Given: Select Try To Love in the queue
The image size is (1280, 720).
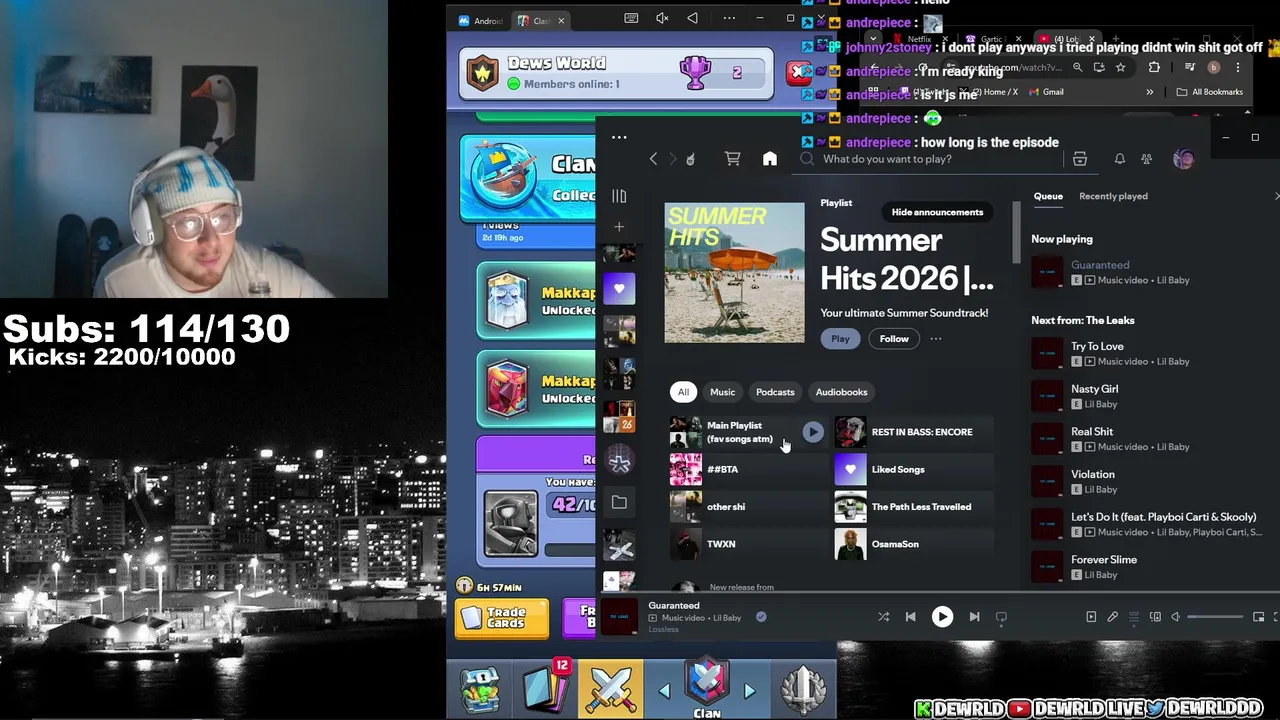Looking at the screenshot, I should (1150, 354).
